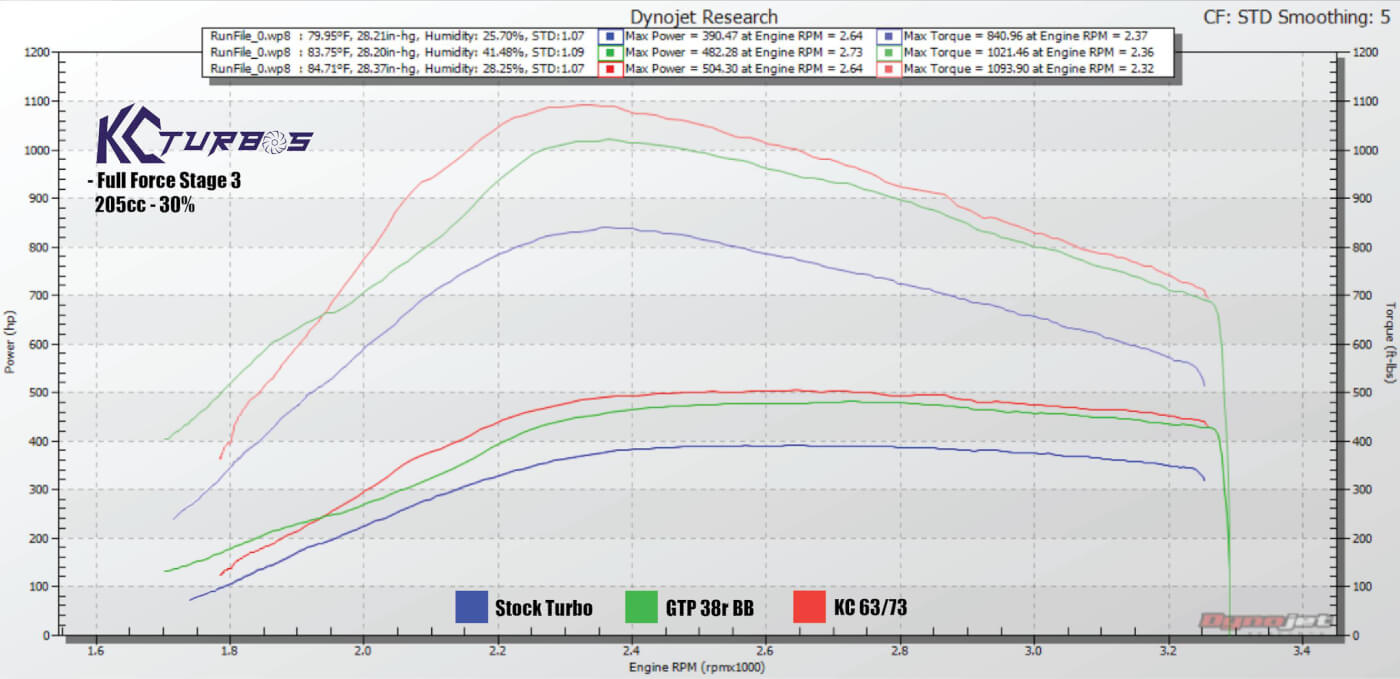Screen dimensions: 1400x679
Task: Click the '- Full Force Stage 3' annotation
Action: (x=164, y=181)
